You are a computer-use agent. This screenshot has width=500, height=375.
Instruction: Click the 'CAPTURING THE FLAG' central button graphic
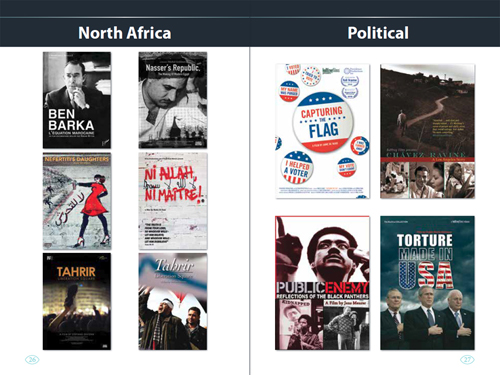pyautogui.click(x=322, y=122)
